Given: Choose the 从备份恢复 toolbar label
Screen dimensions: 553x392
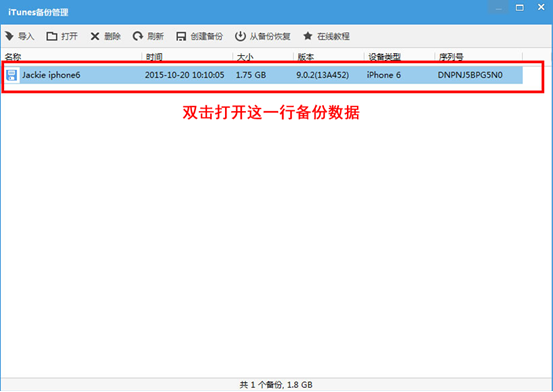Looking at the screenshot, I should [x=270, y=36].
